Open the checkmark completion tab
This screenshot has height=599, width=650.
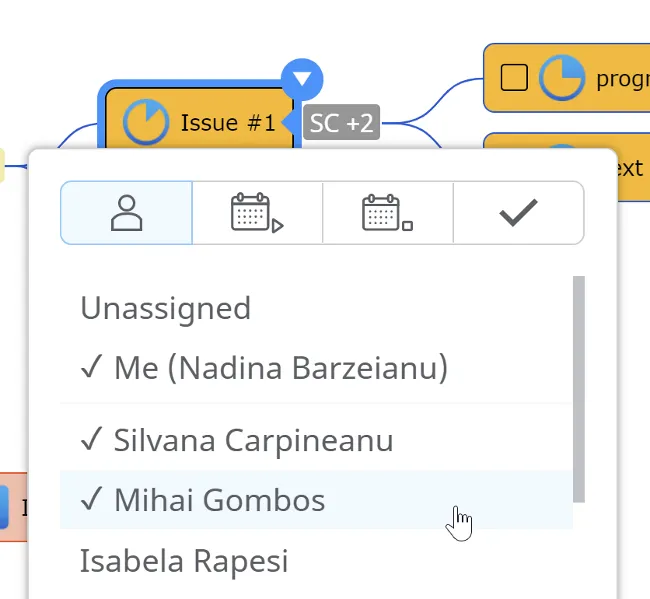tap(518, 213)
